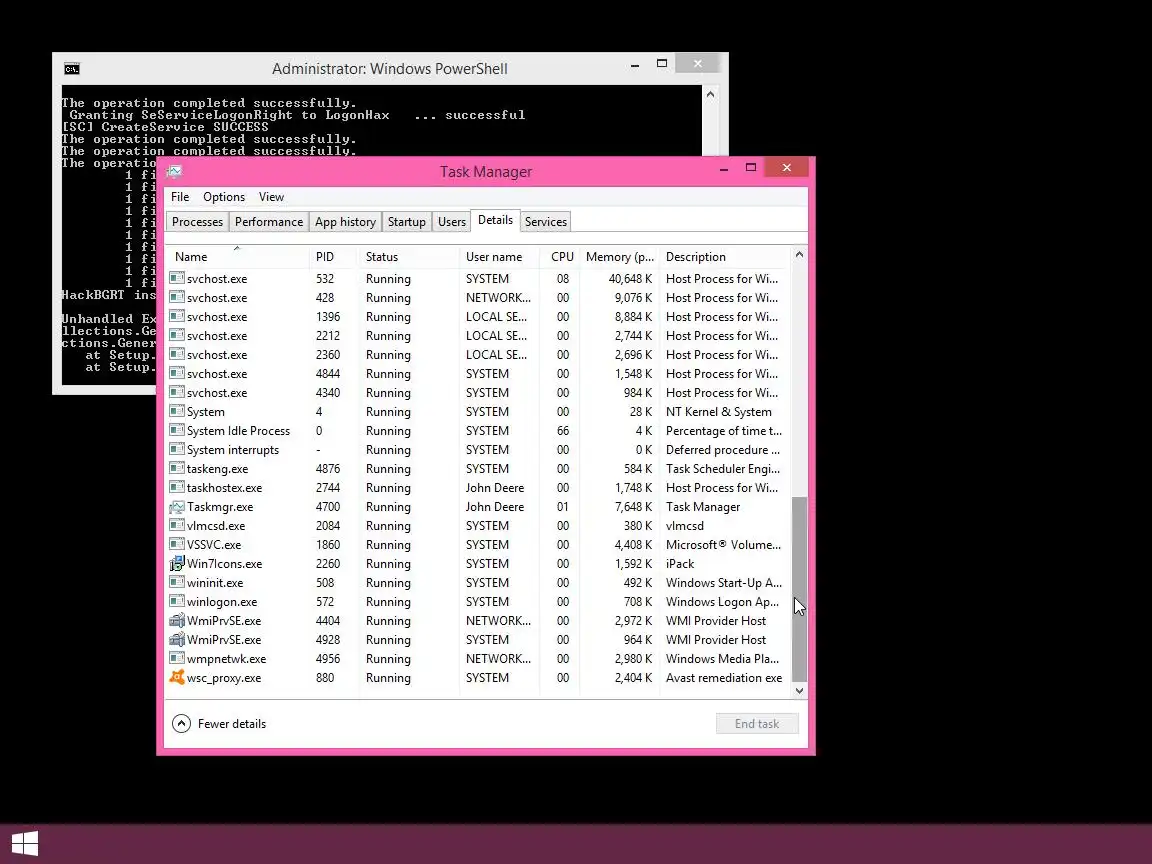Click the System interrupts row icon
Screen dimensions: 1152x864
pyautogui.click(x=176, y=450)
